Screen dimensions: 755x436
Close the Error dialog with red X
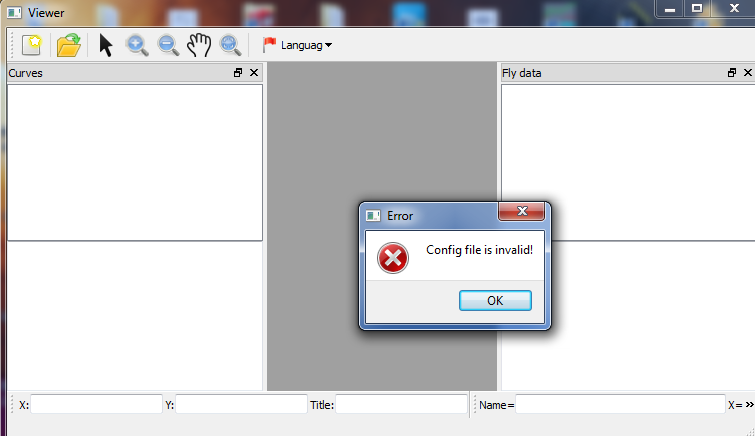[x=522, y=211]
